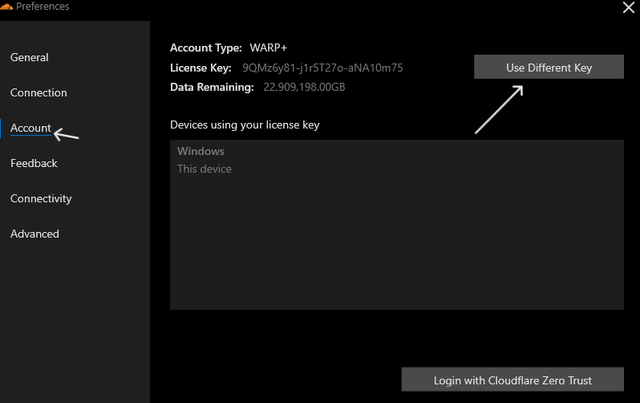The width and height of the screenshot is (640, 403).
Task: Switch to the Connection tab
Action: tap(39, 93)
